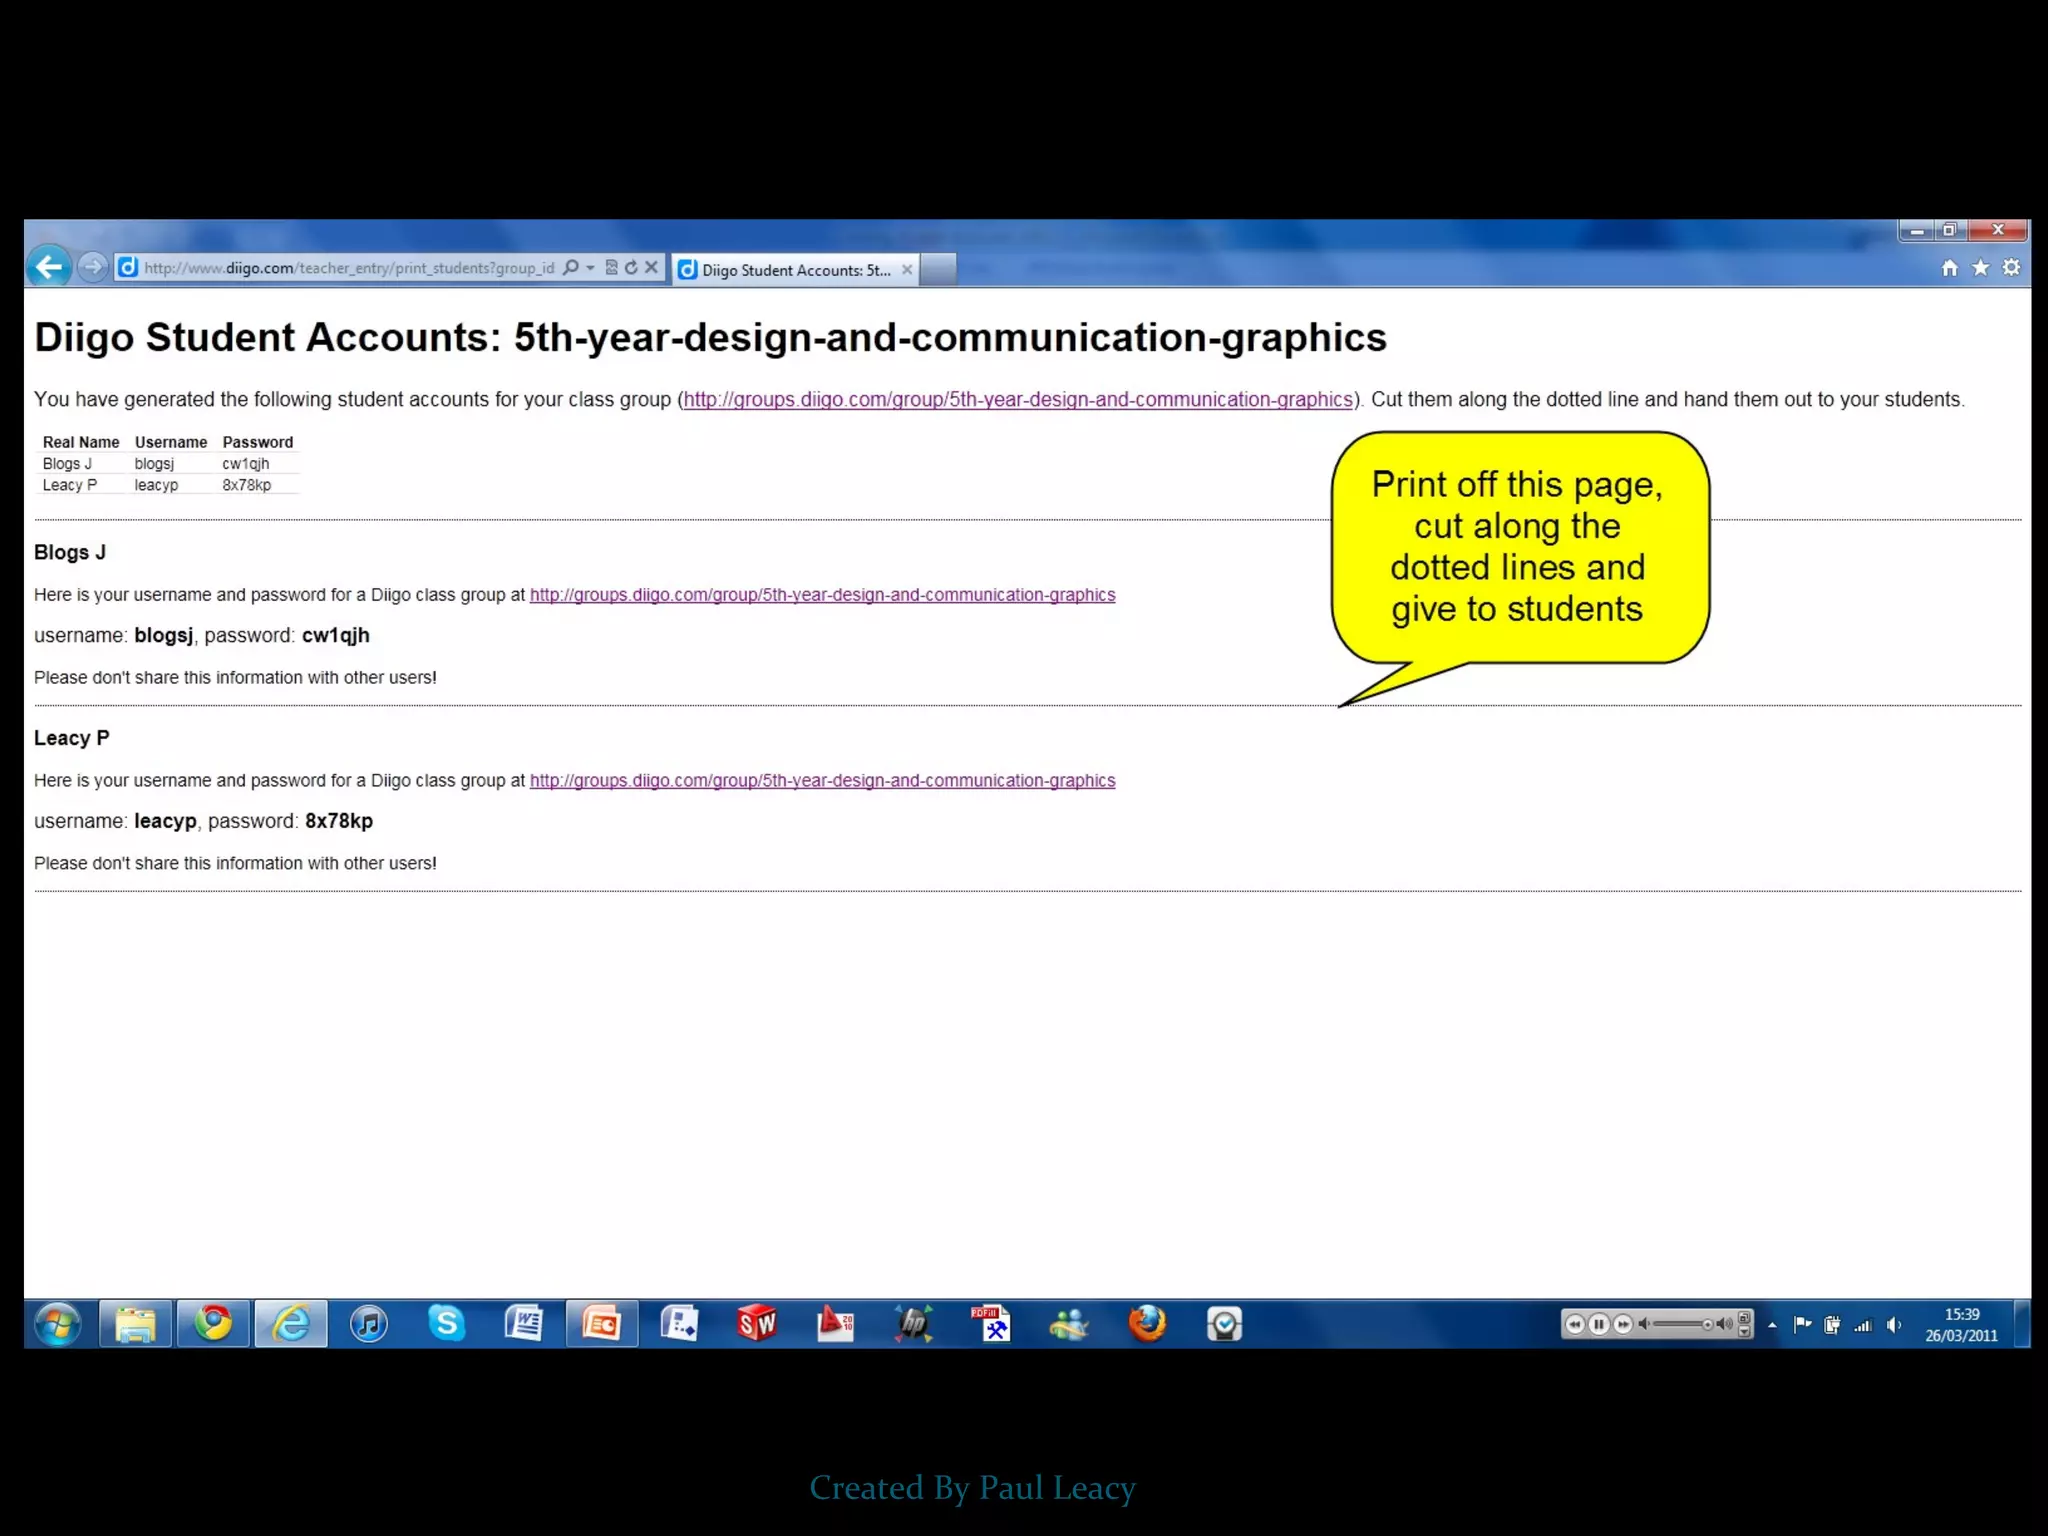
Task: Open the class group link in the intro paragraph
Action: 1018,400
